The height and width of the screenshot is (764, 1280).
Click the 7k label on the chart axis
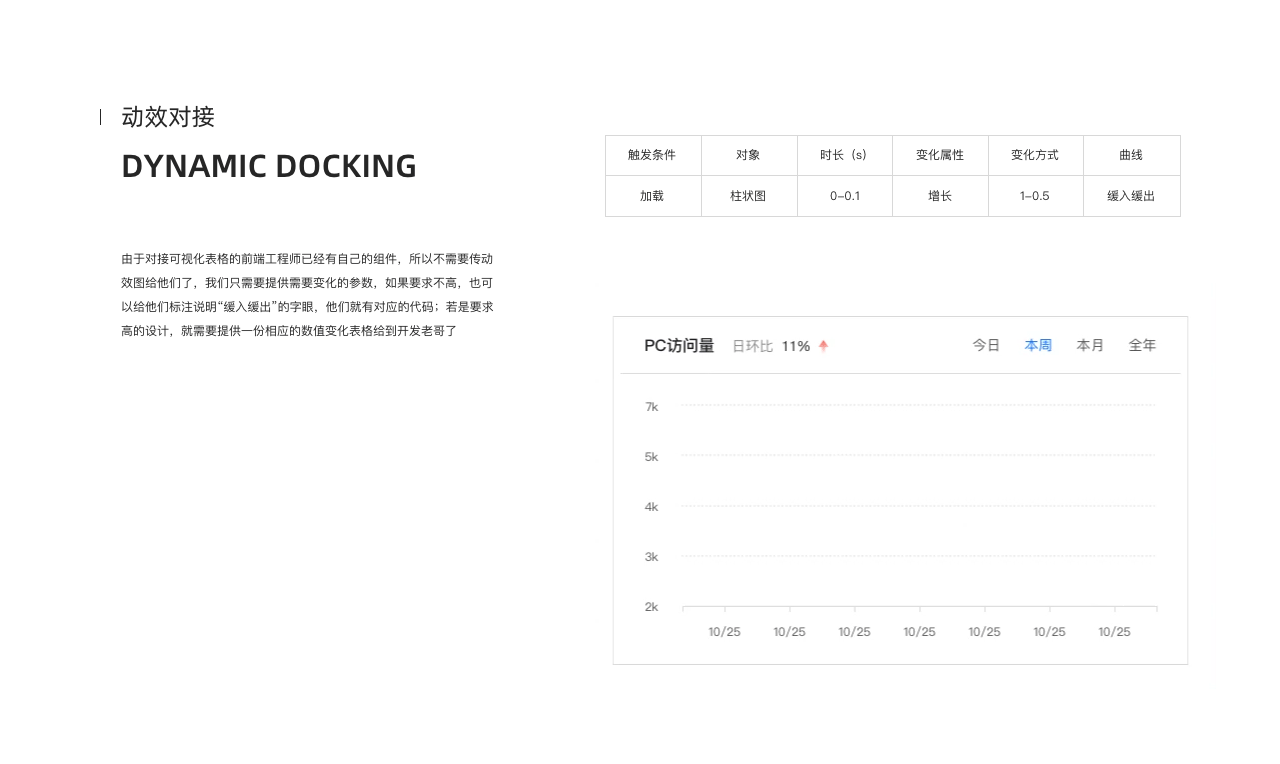[x=651, y=407]
